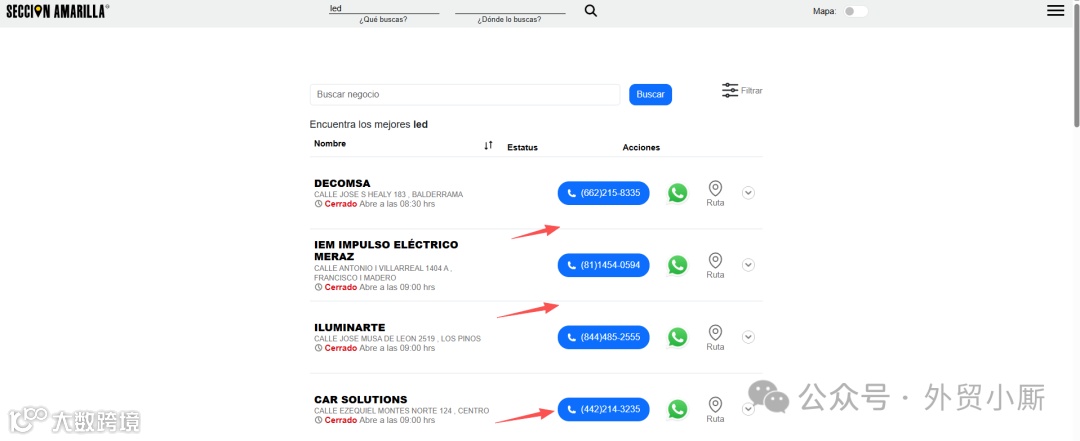This screenshot has width=1080, height=441.
Task: Expand the ILUMINARTE row details
Action: 749,337
